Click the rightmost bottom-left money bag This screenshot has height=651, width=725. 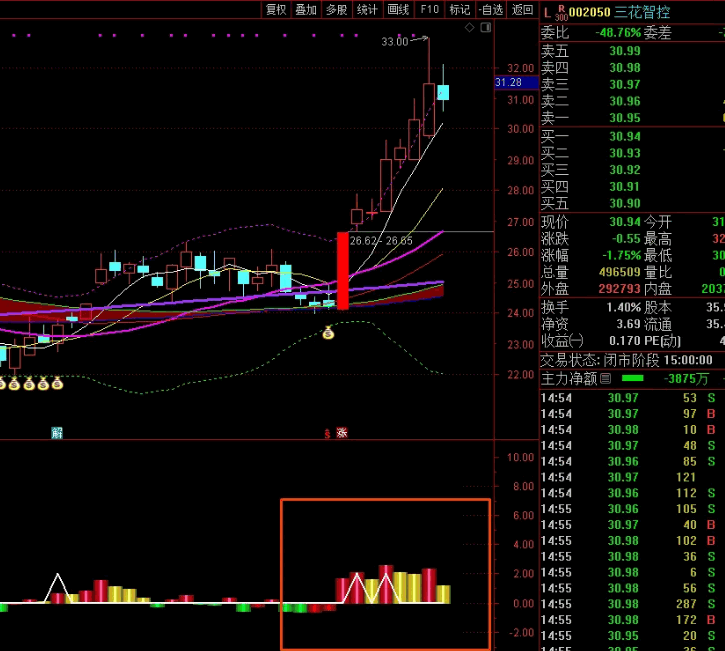tap(57, 383)
